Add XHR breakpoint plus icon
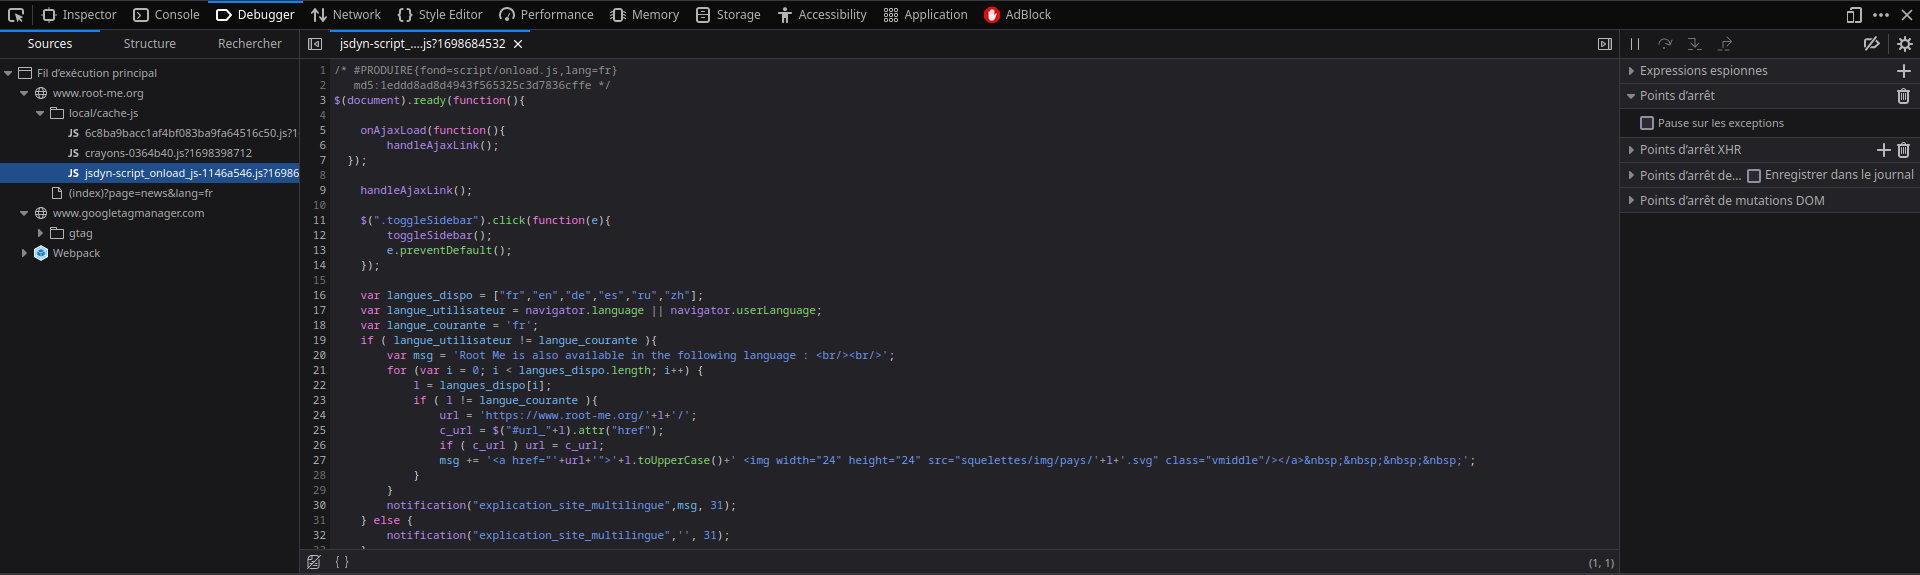 click(x=1884, y=150)
